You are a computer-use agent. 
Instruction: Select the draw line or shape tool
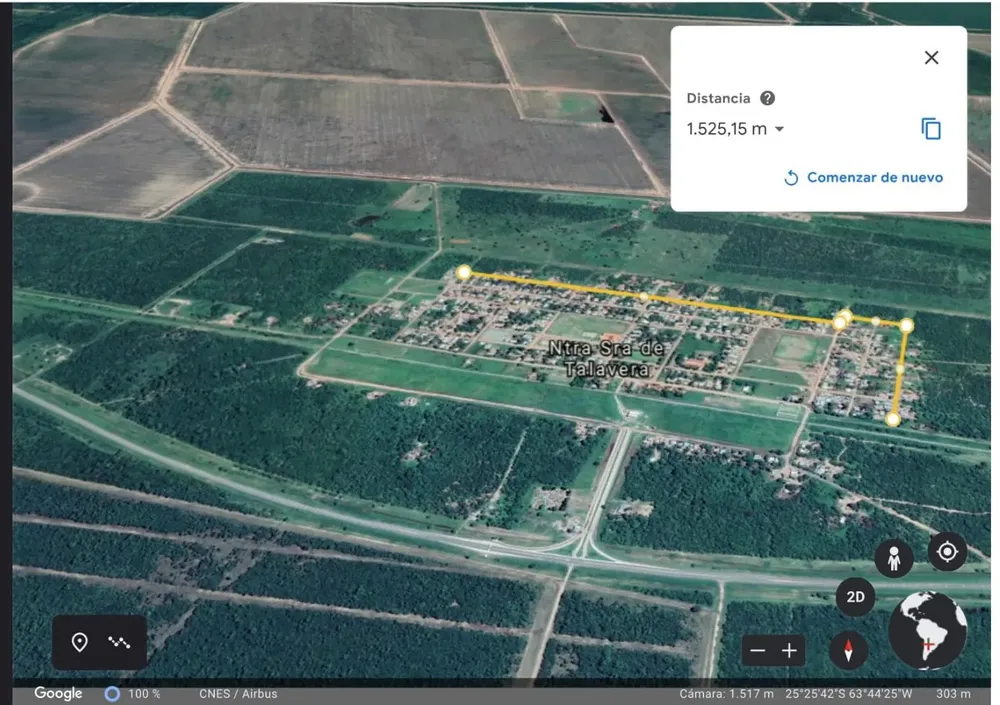(120, 642)
